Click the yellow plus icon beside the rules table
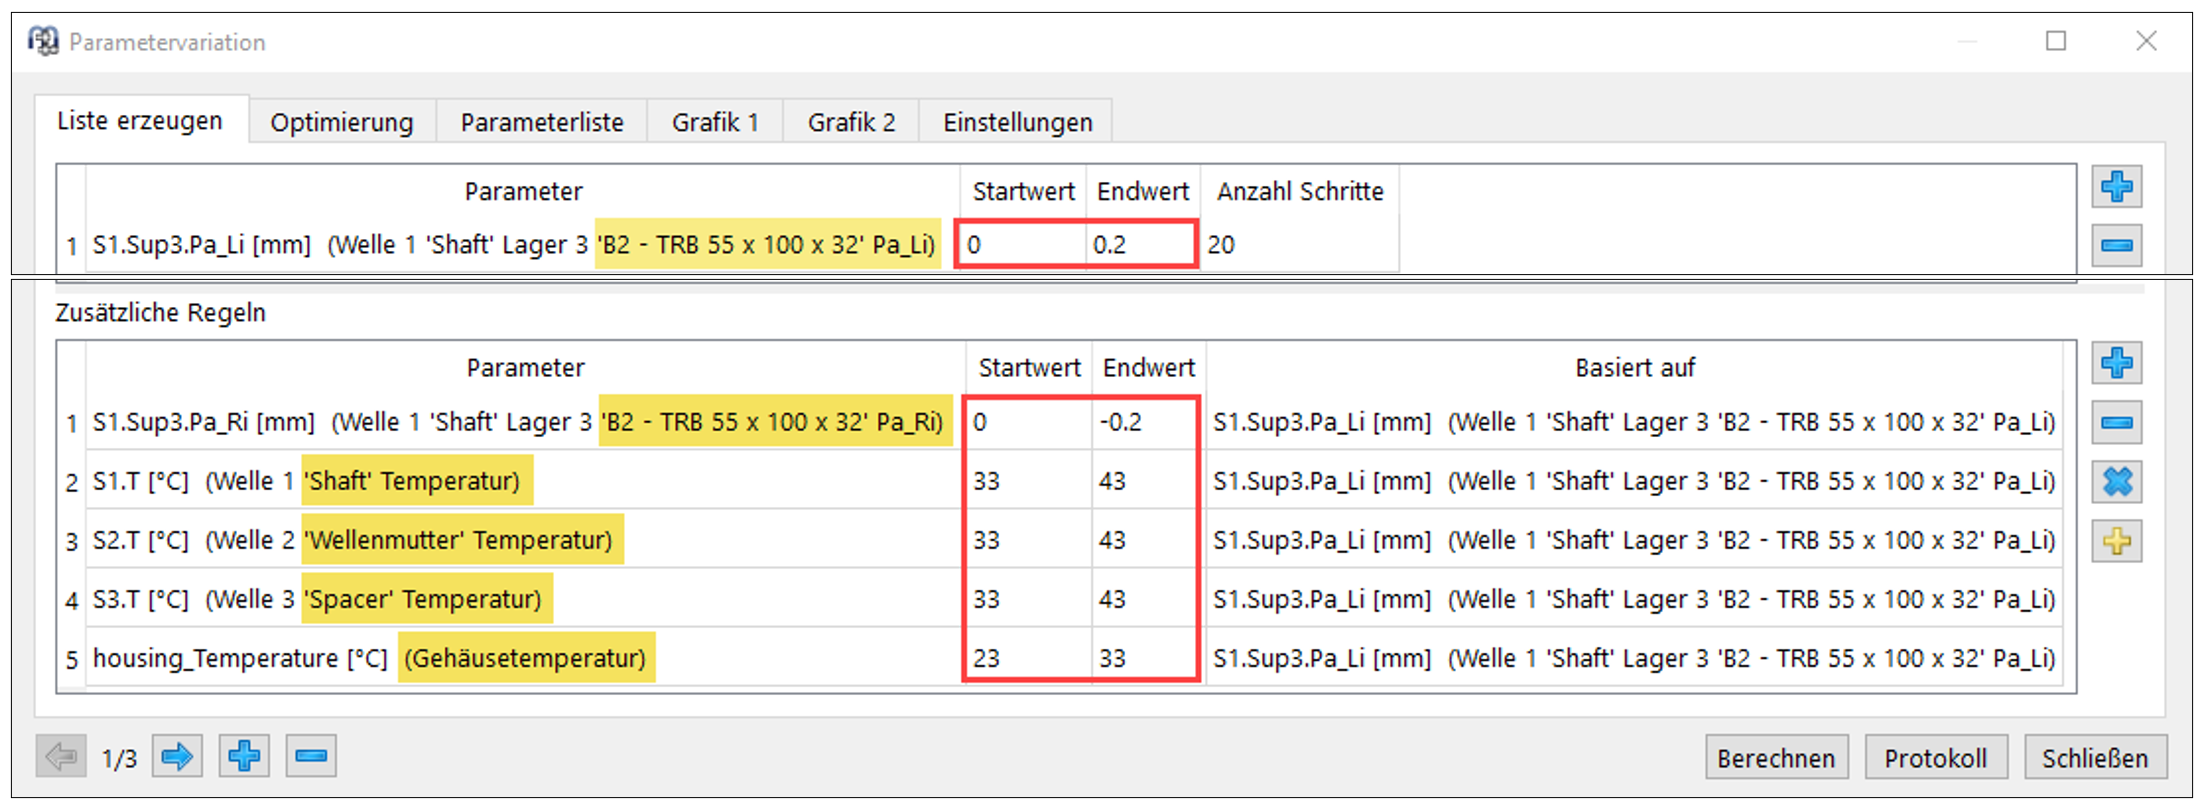 point(2116,541)
